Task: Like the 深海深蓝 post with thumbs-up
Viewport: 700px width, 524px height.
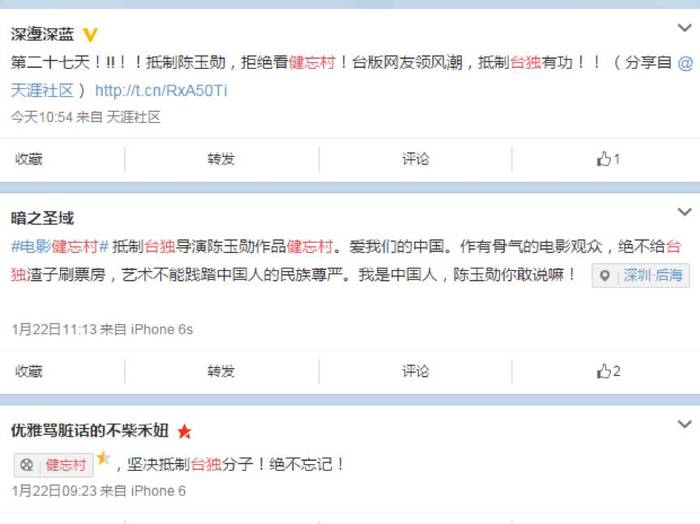Action: [x=608, y=159]
